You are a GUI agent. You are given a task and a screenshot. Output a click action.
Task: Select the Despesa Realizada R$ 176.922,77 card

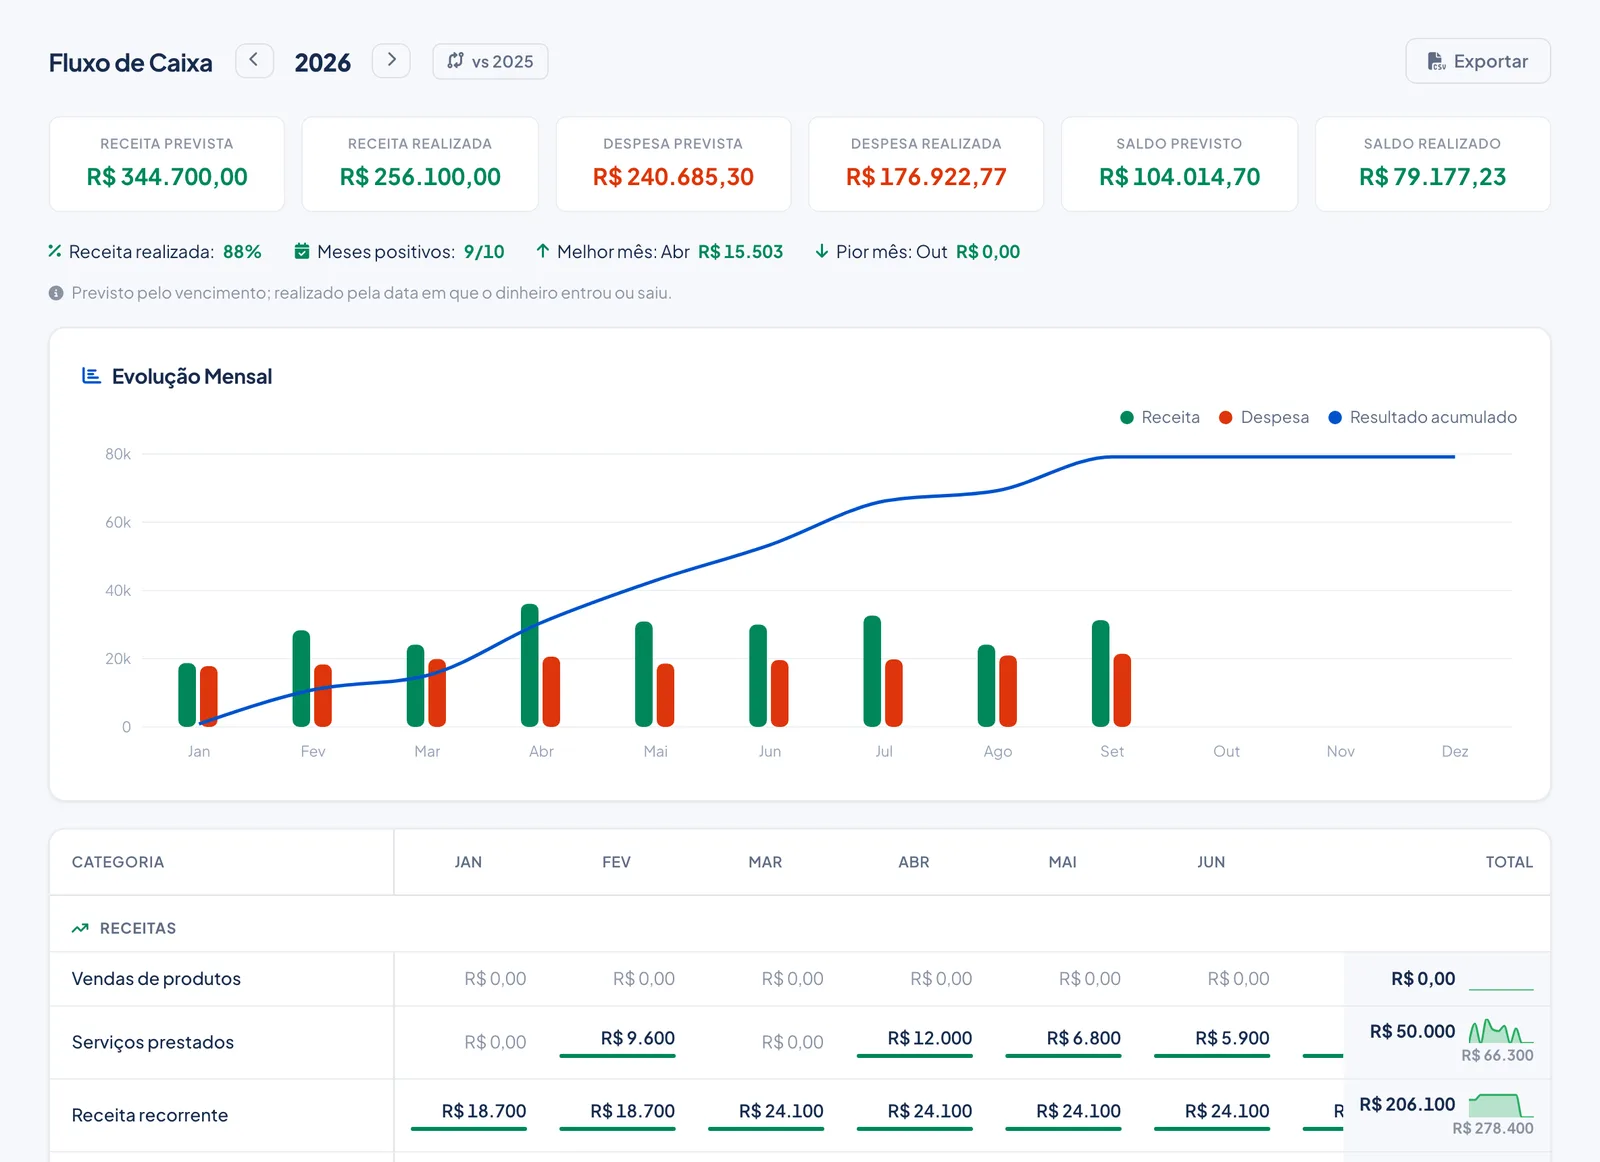(926, 164)
